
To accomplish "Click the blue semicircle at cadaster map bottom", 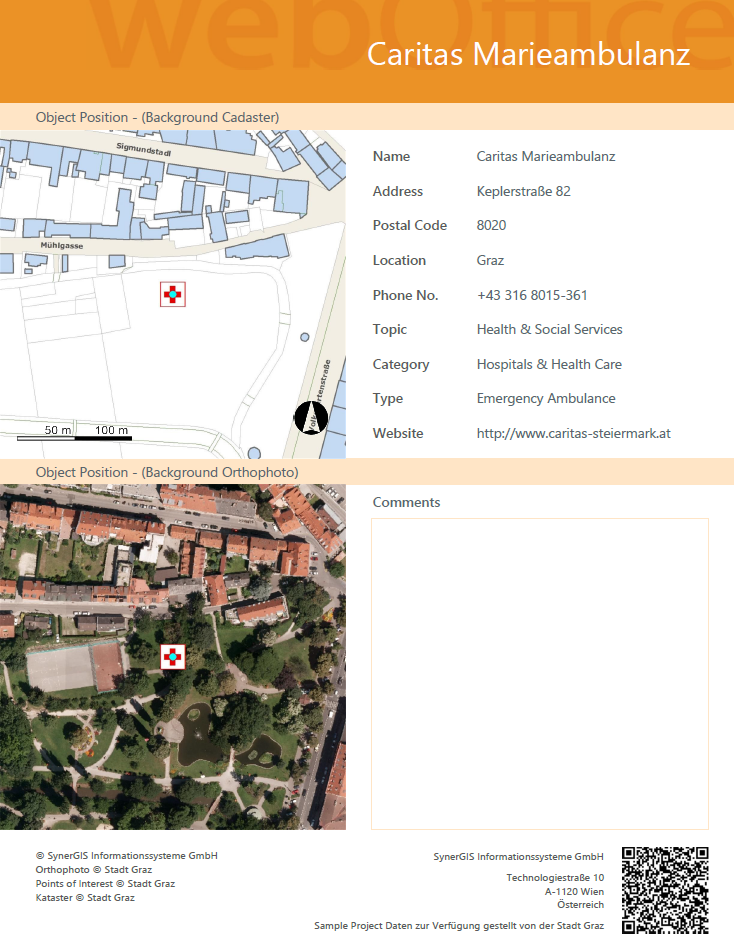I will click(x=254, y=453).
